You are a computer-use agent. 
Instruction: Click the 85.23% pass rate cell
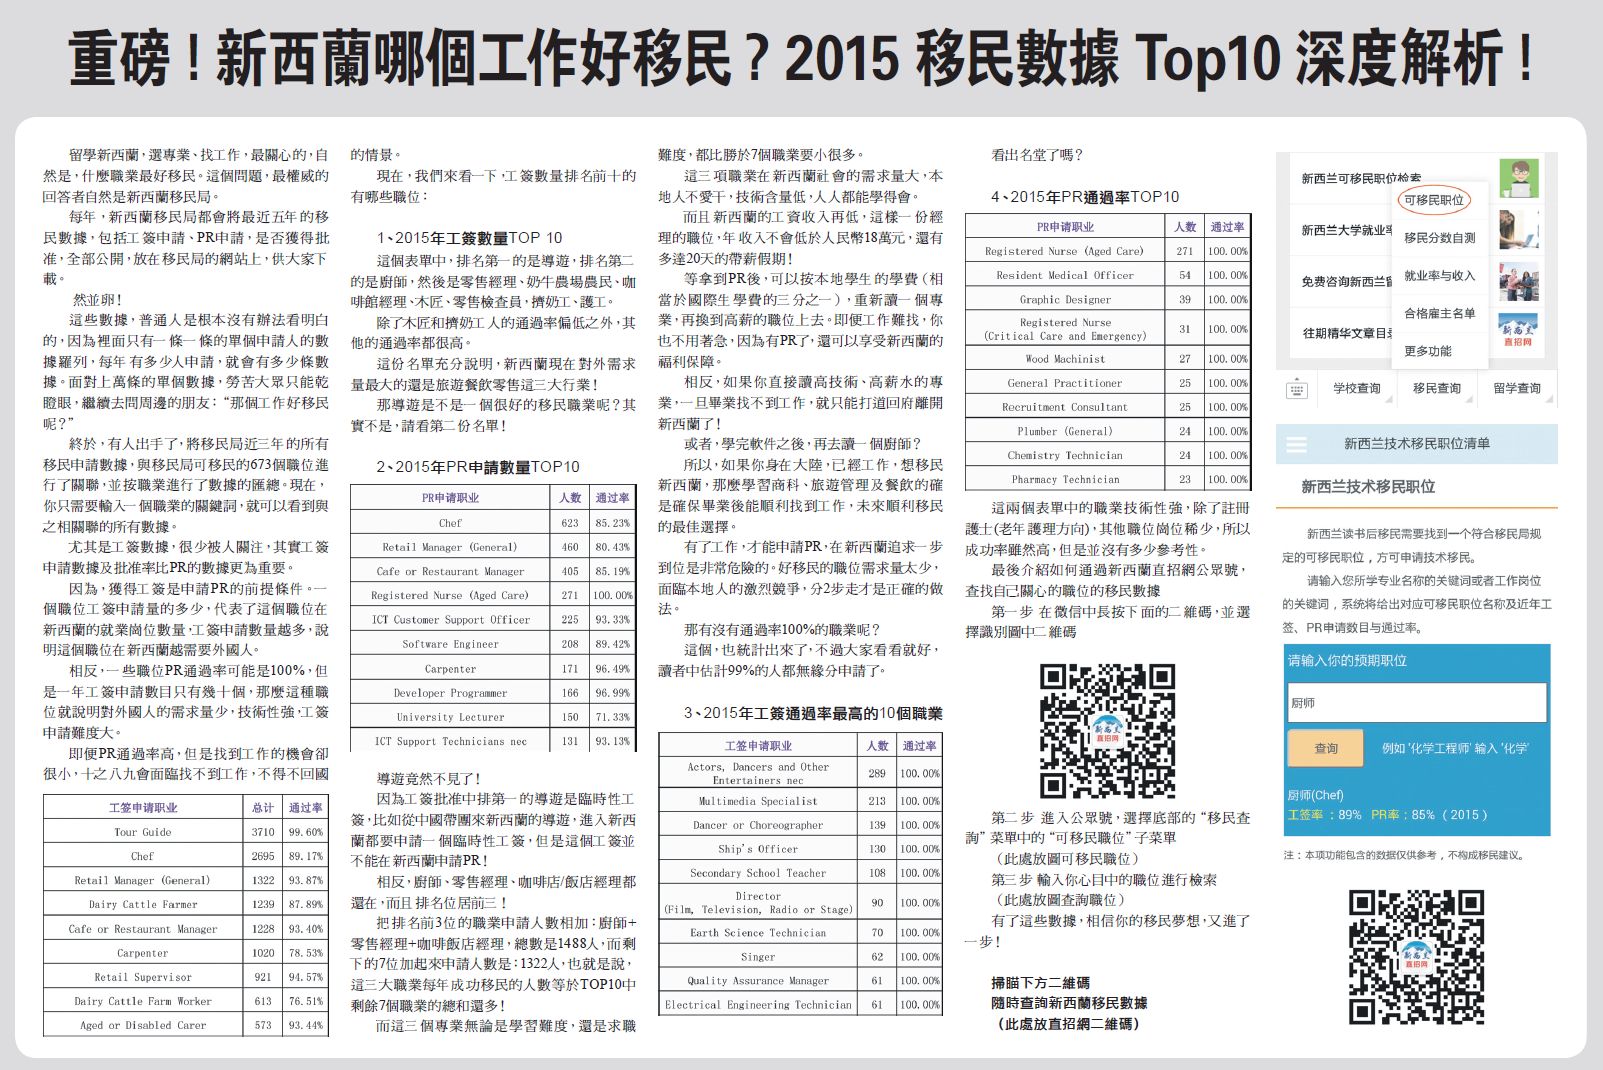612,523
